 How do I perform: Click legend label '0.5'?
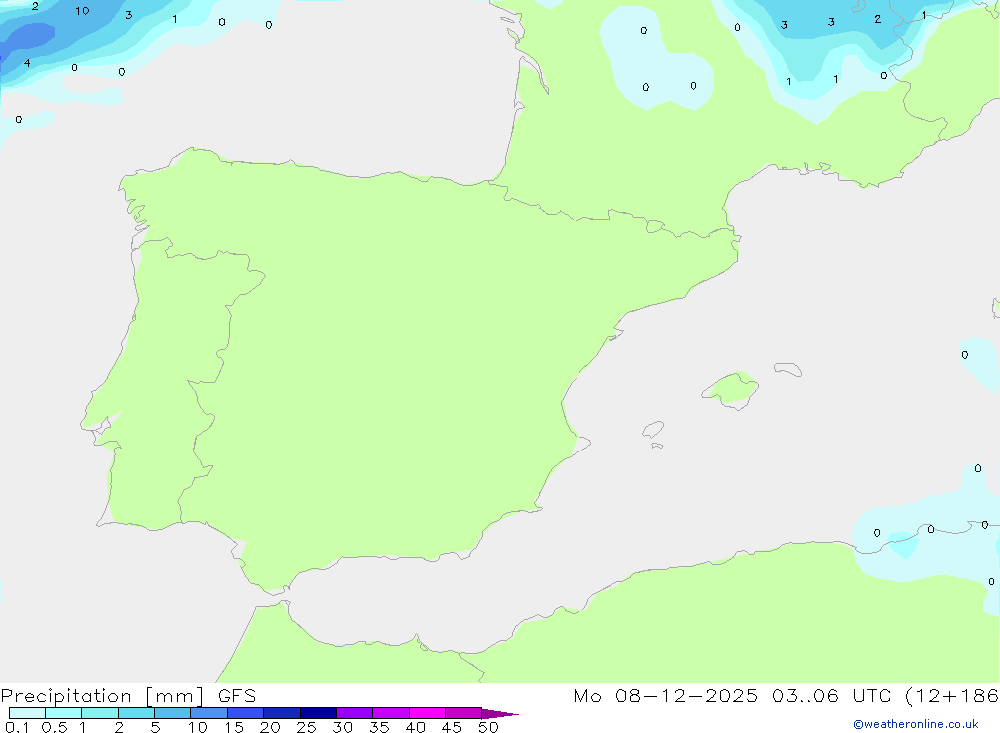click(x=54, y=727)
